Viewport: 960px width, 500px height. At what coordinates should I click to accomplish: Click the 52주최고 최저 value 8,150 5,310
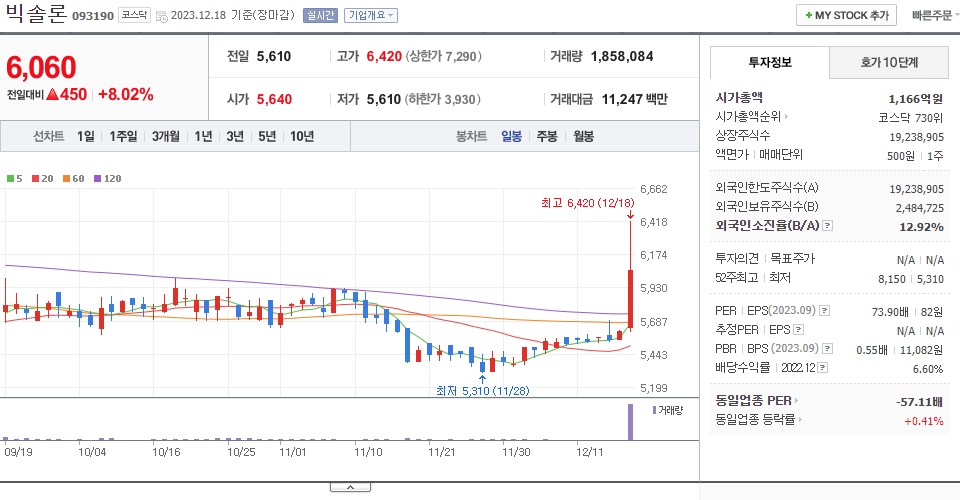coord(910,279)
